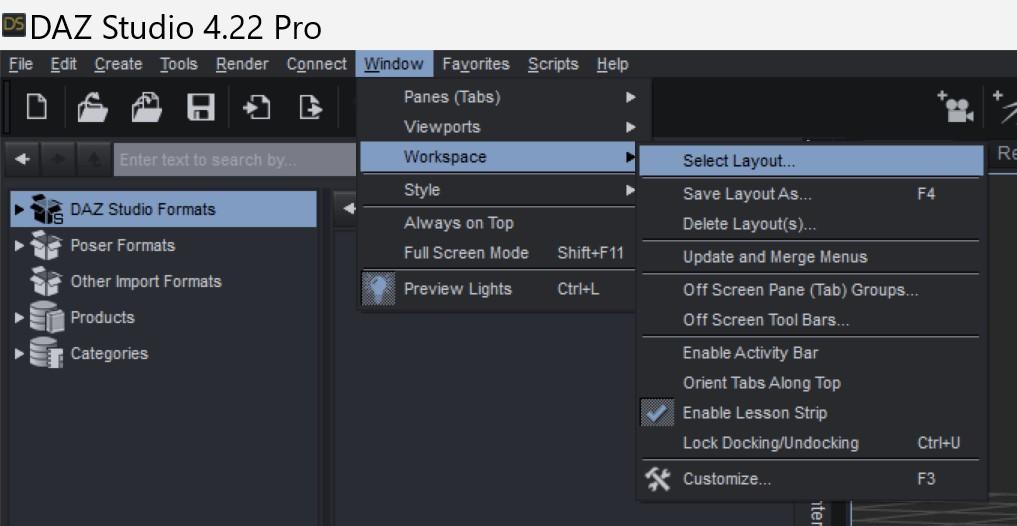The width and height of the screenshot is (1017, 526).
Task: Expand the Poser Formats tree node
Action: tap(19, 246)
